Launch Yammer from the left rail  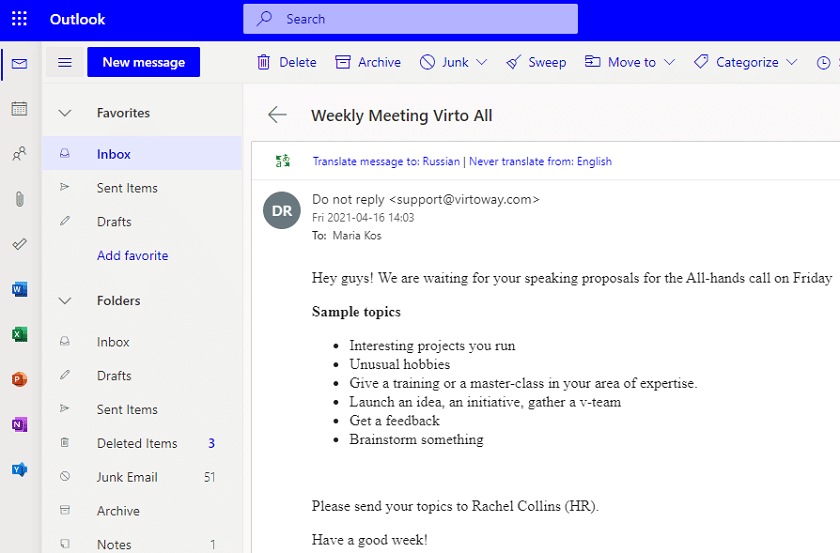tap(19, 469)
